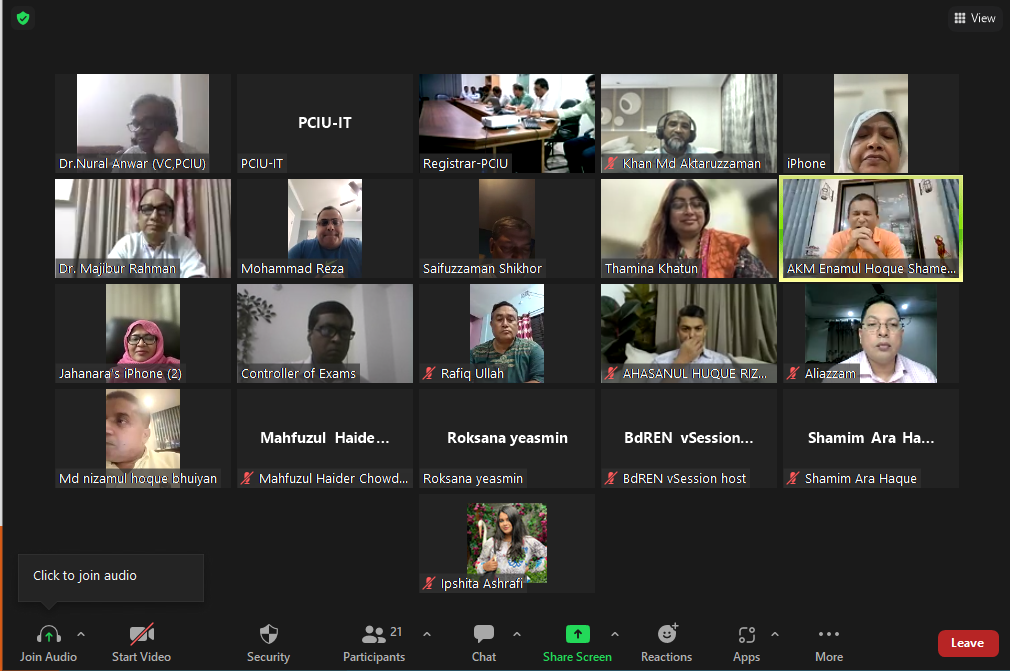The image size is (1010, 671).
Task: Click the participant count 21
Action: (396, 632)
